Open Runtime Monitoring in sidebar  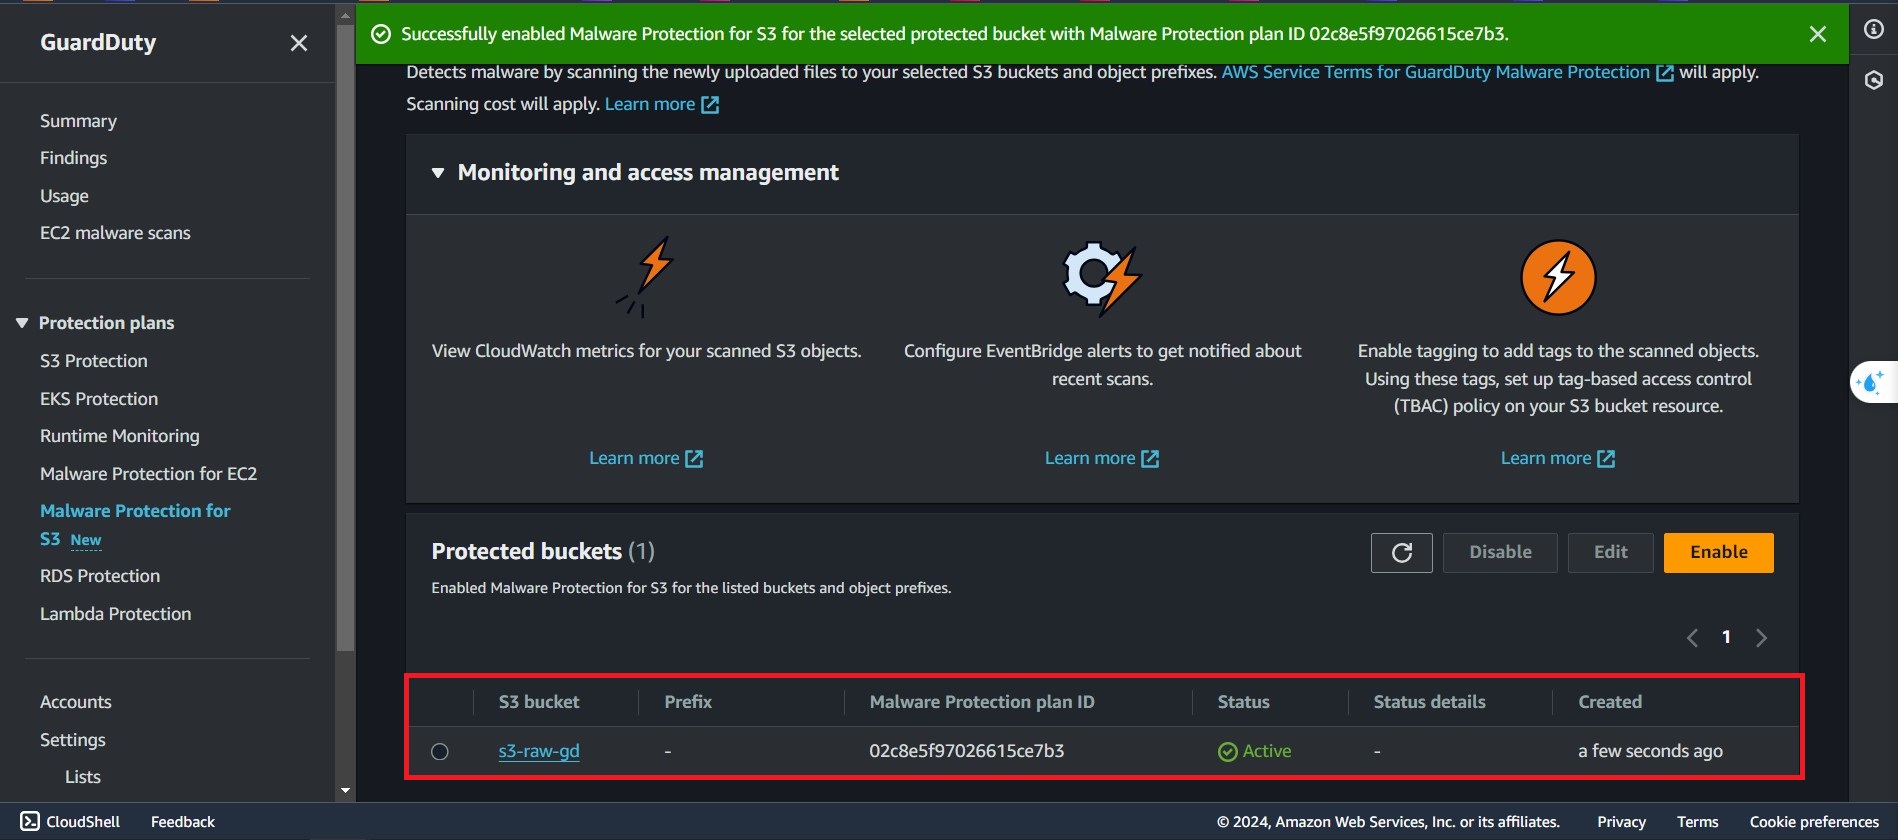pos(119,436)
